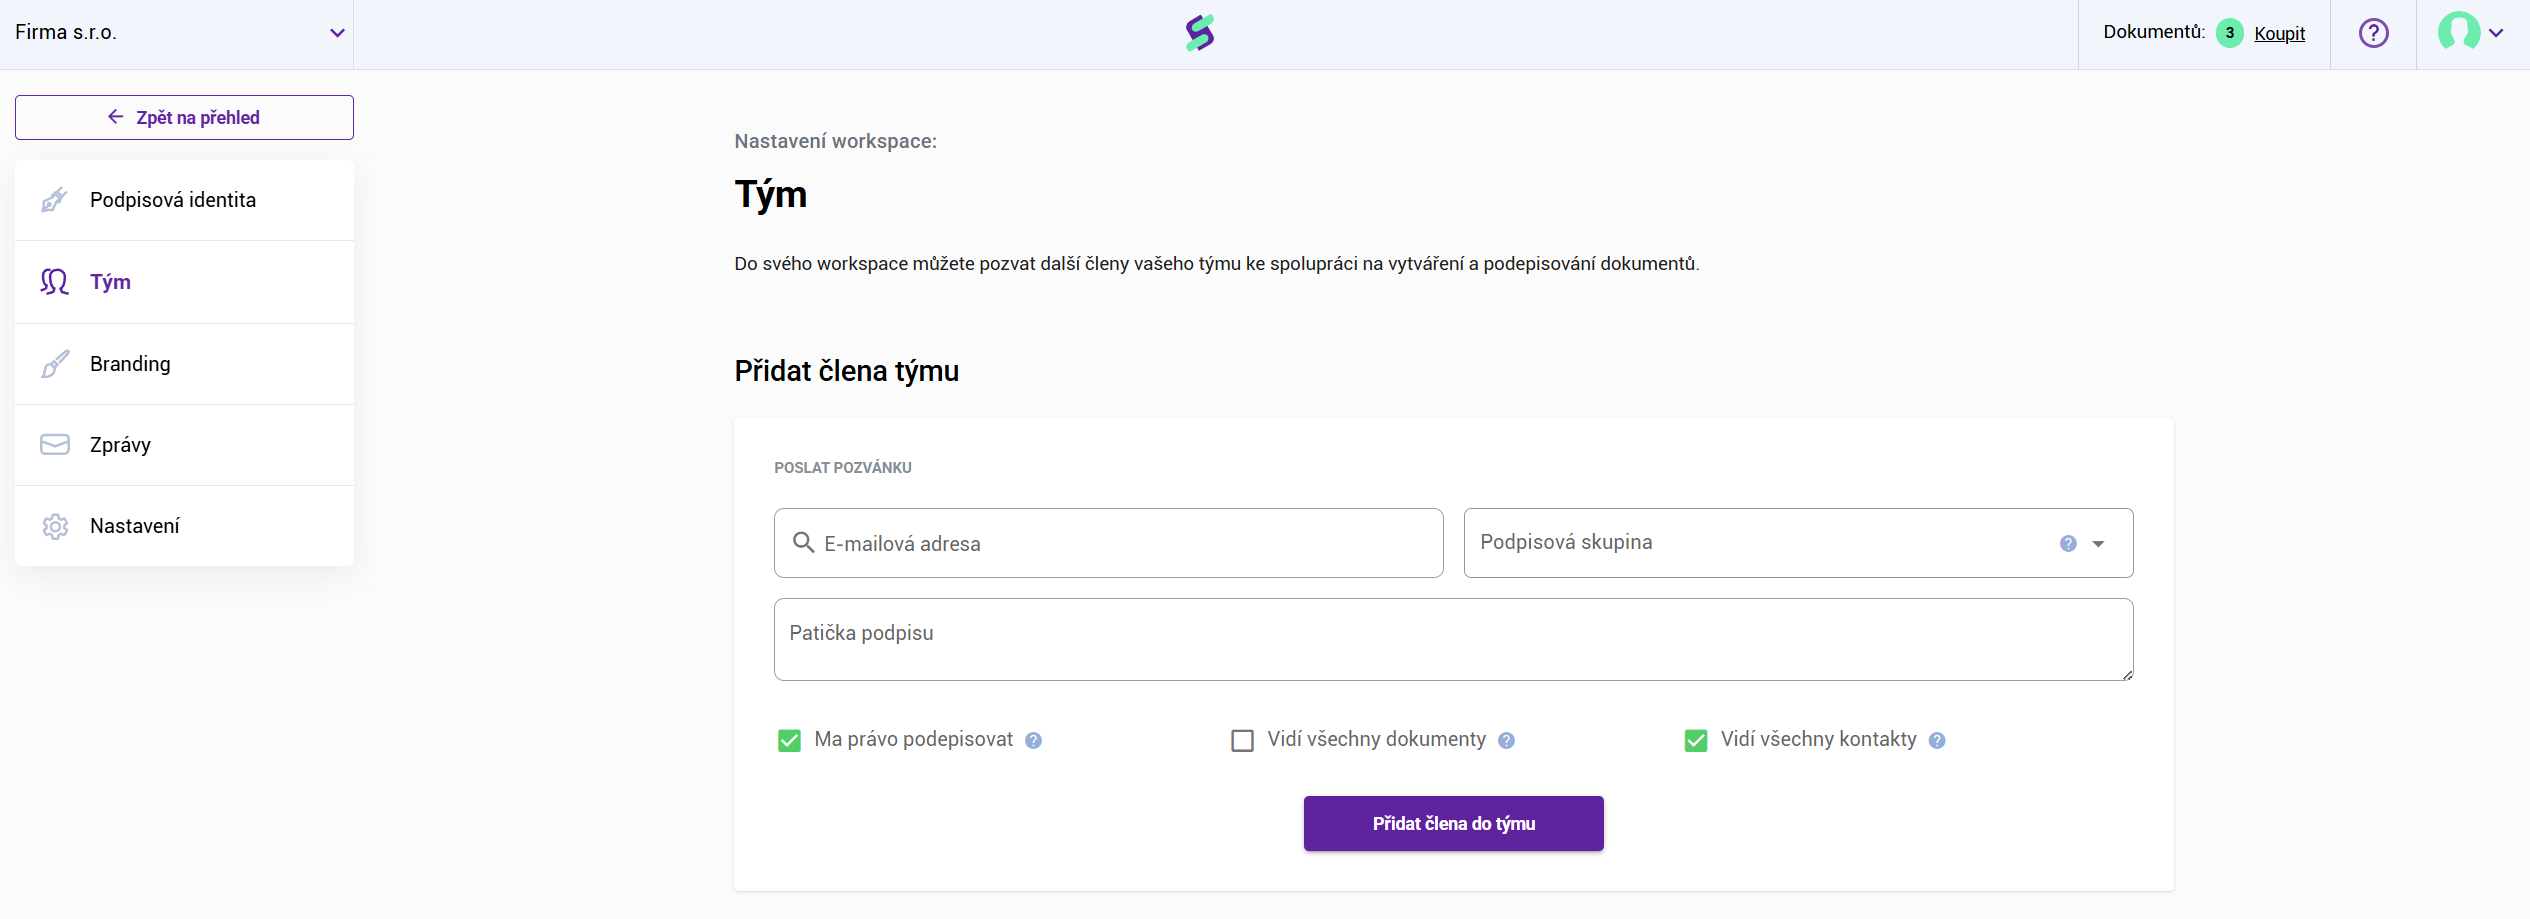
Task: Click the Podpisová skupina help icon
Action: click(2068, 543)
